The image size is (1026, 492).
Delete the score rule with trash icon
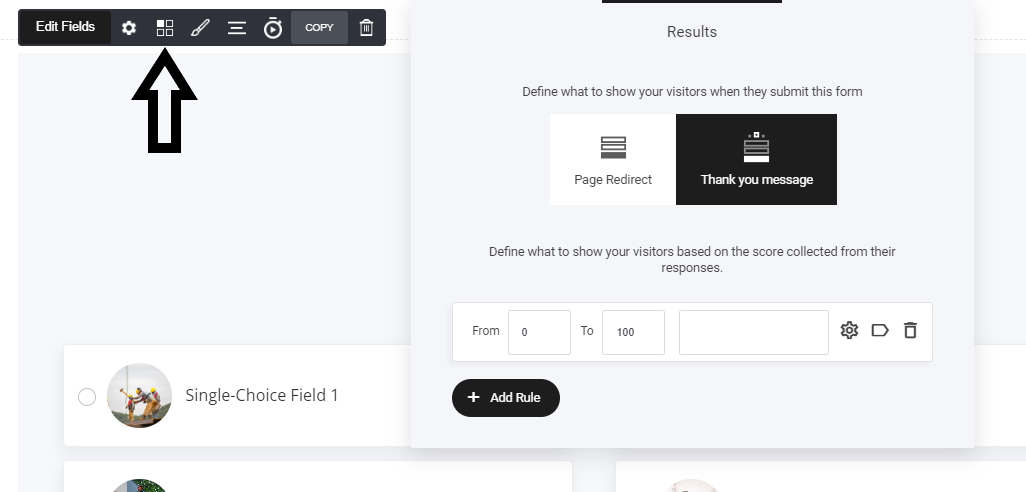click(910, 330)
